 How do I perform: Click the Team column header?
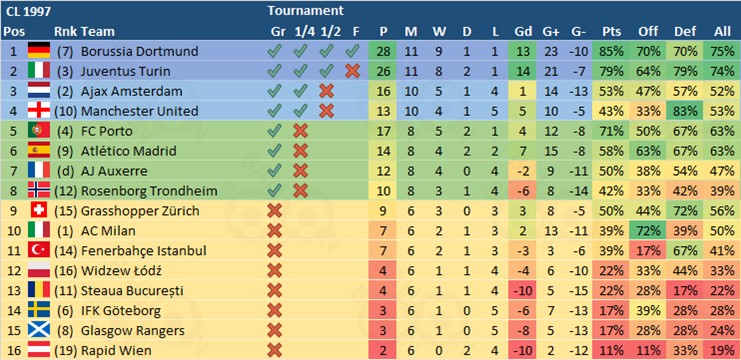click(x=98, y=32)
